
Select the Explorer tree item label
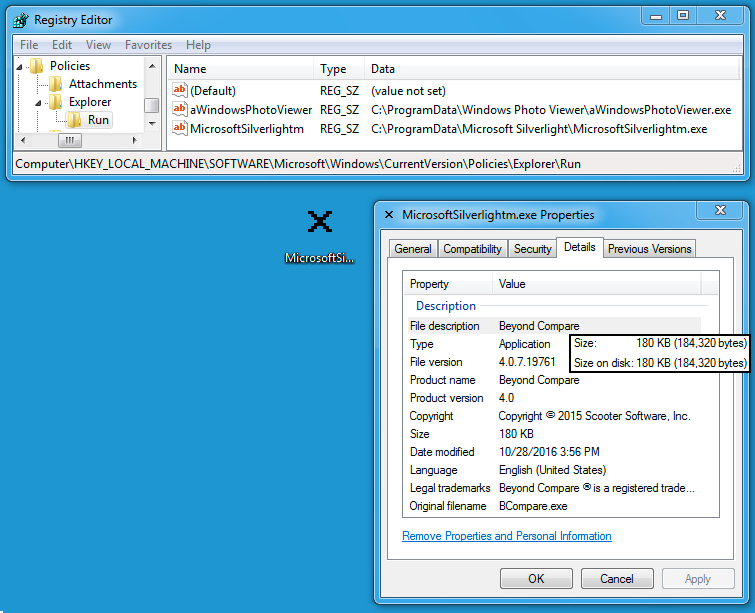click(90, 102)
